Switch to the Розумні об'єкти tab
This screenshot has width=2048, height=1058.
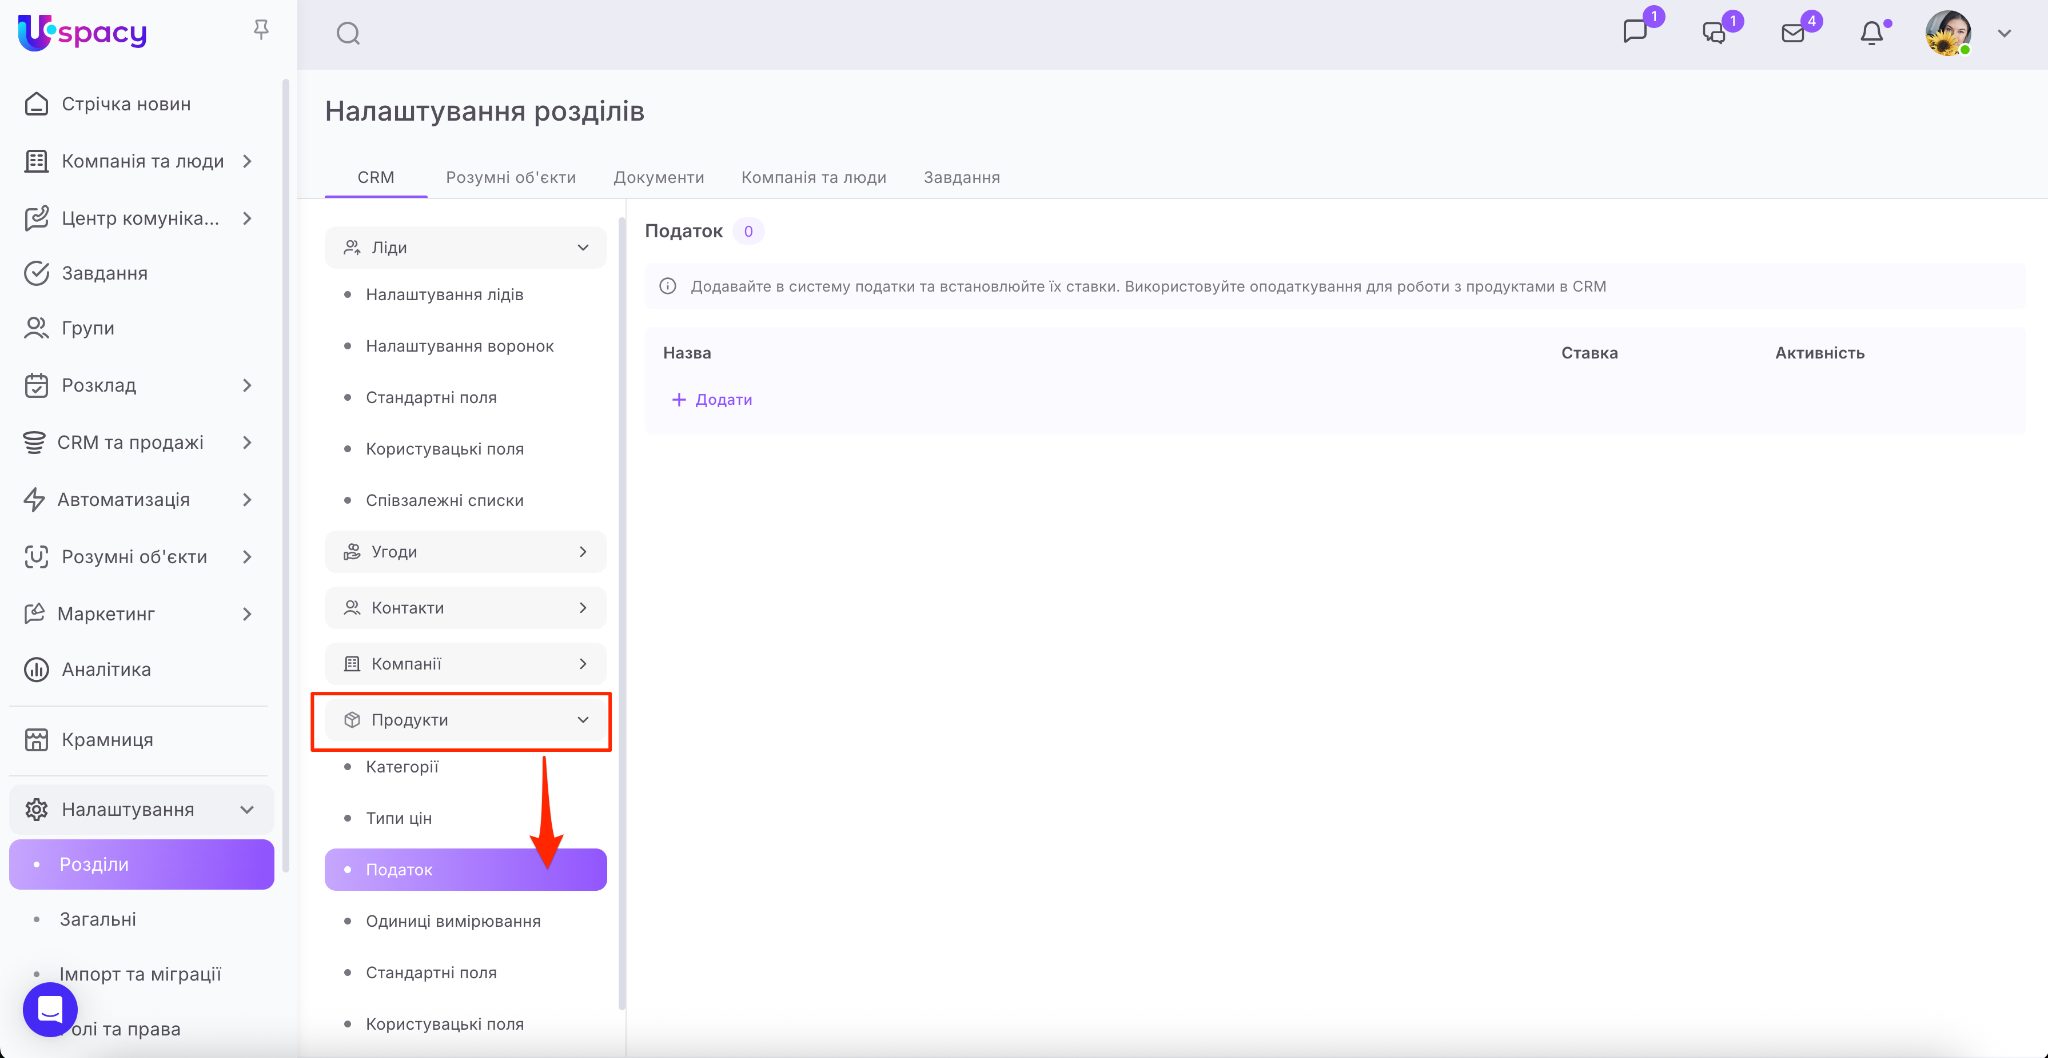(x=510, y=177)
